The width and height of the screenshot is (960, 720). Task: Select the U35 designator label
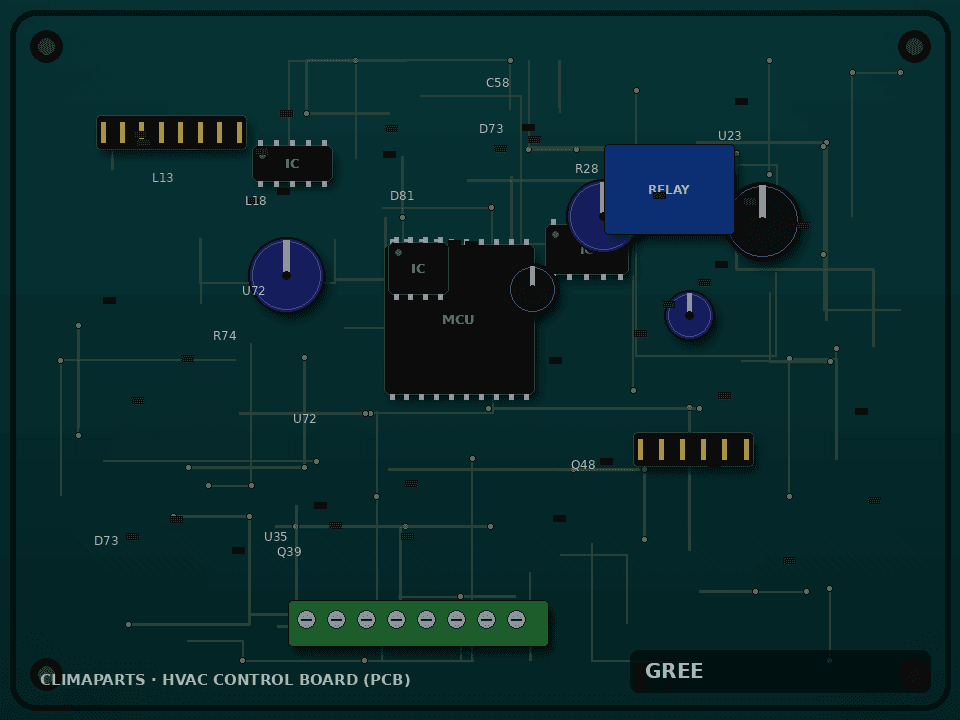point(276,537)
